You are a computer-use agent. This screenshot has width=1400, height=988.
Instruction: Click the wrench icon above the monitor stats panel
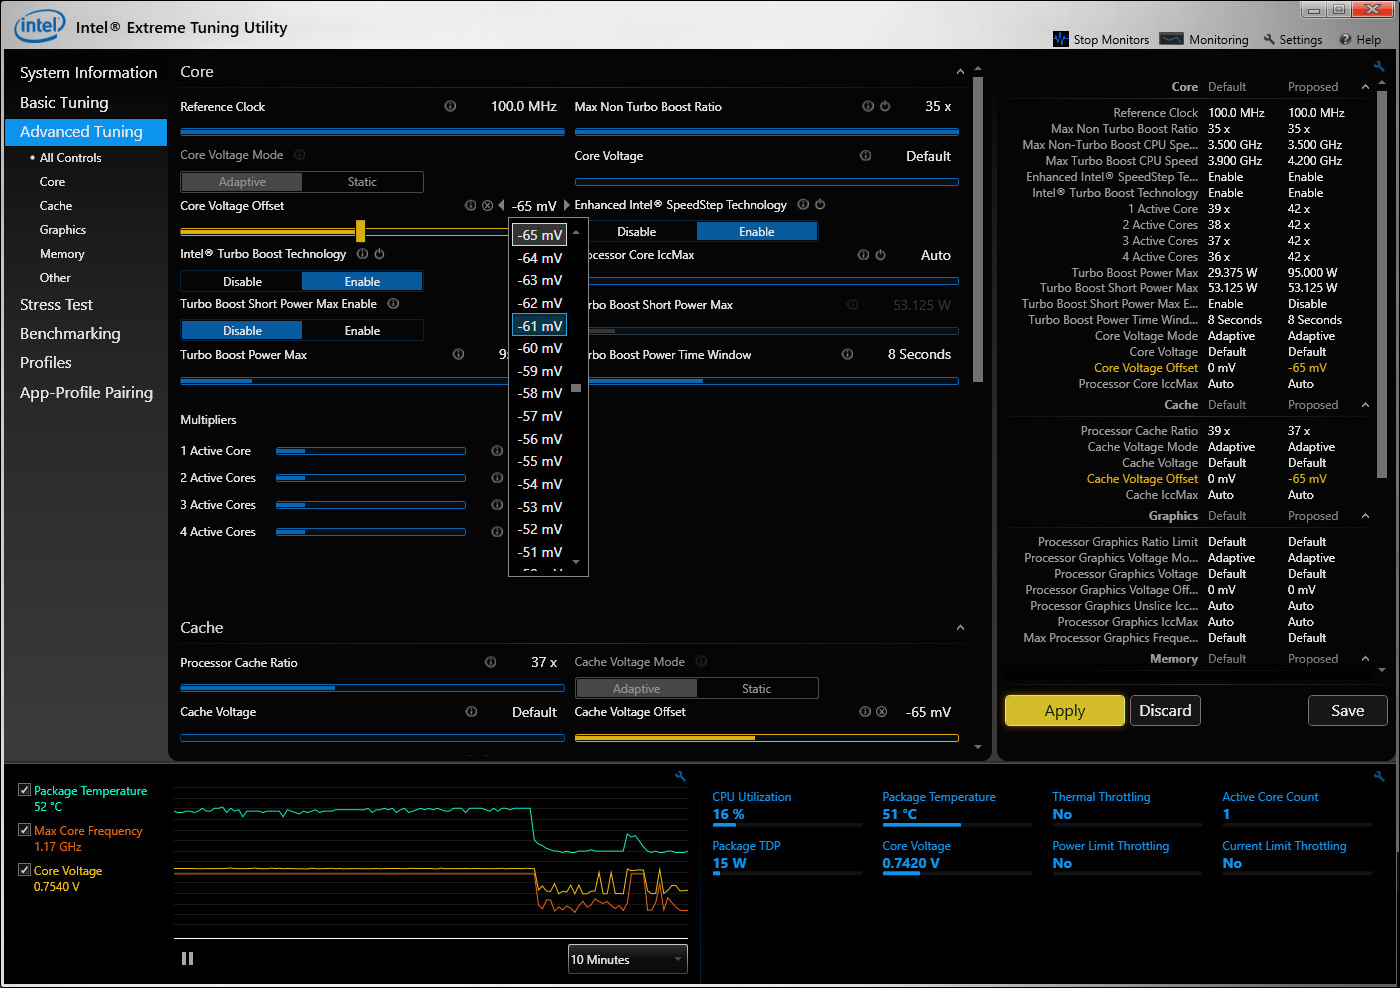click(x=1379, y=776)
